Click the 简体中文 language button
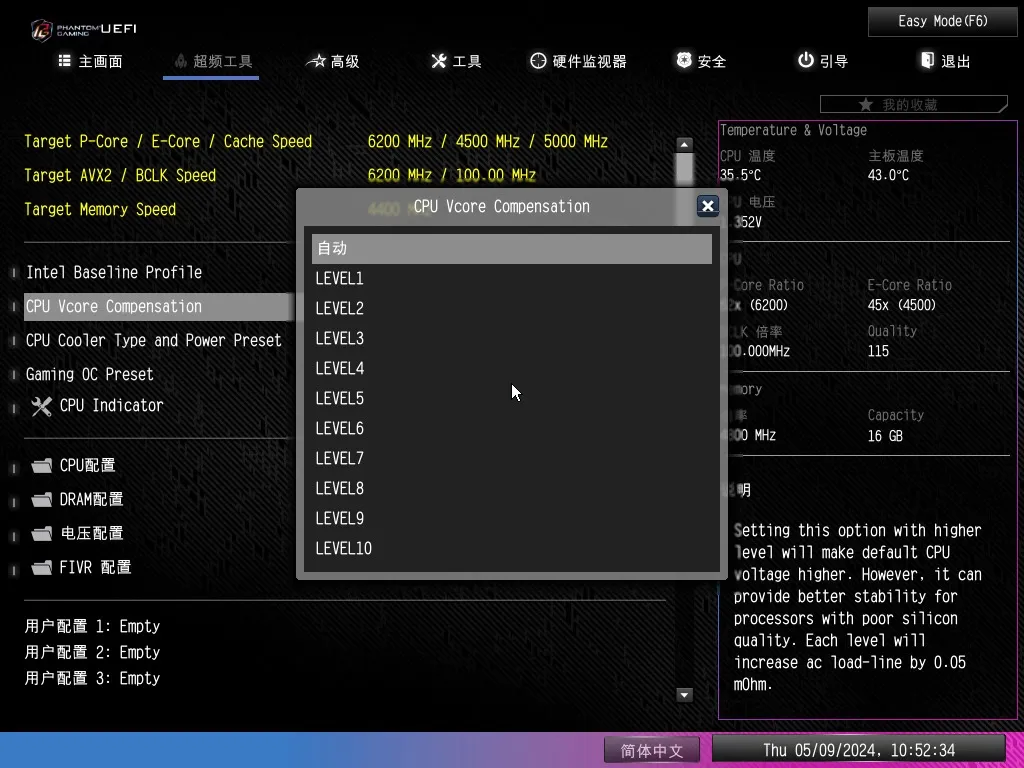The image size is (1024, 768). click(652, 750)
